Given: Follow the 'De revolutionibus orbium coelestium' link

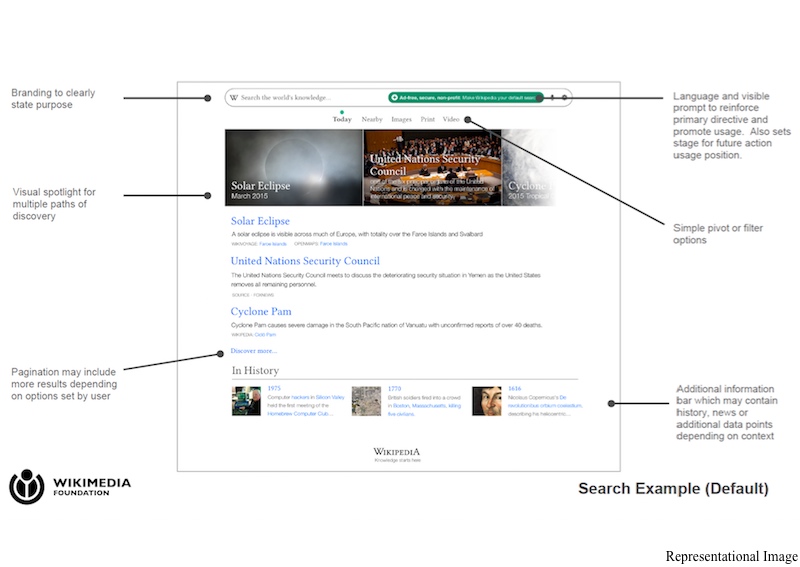Looking at the screenshot, I should [545, 402].
